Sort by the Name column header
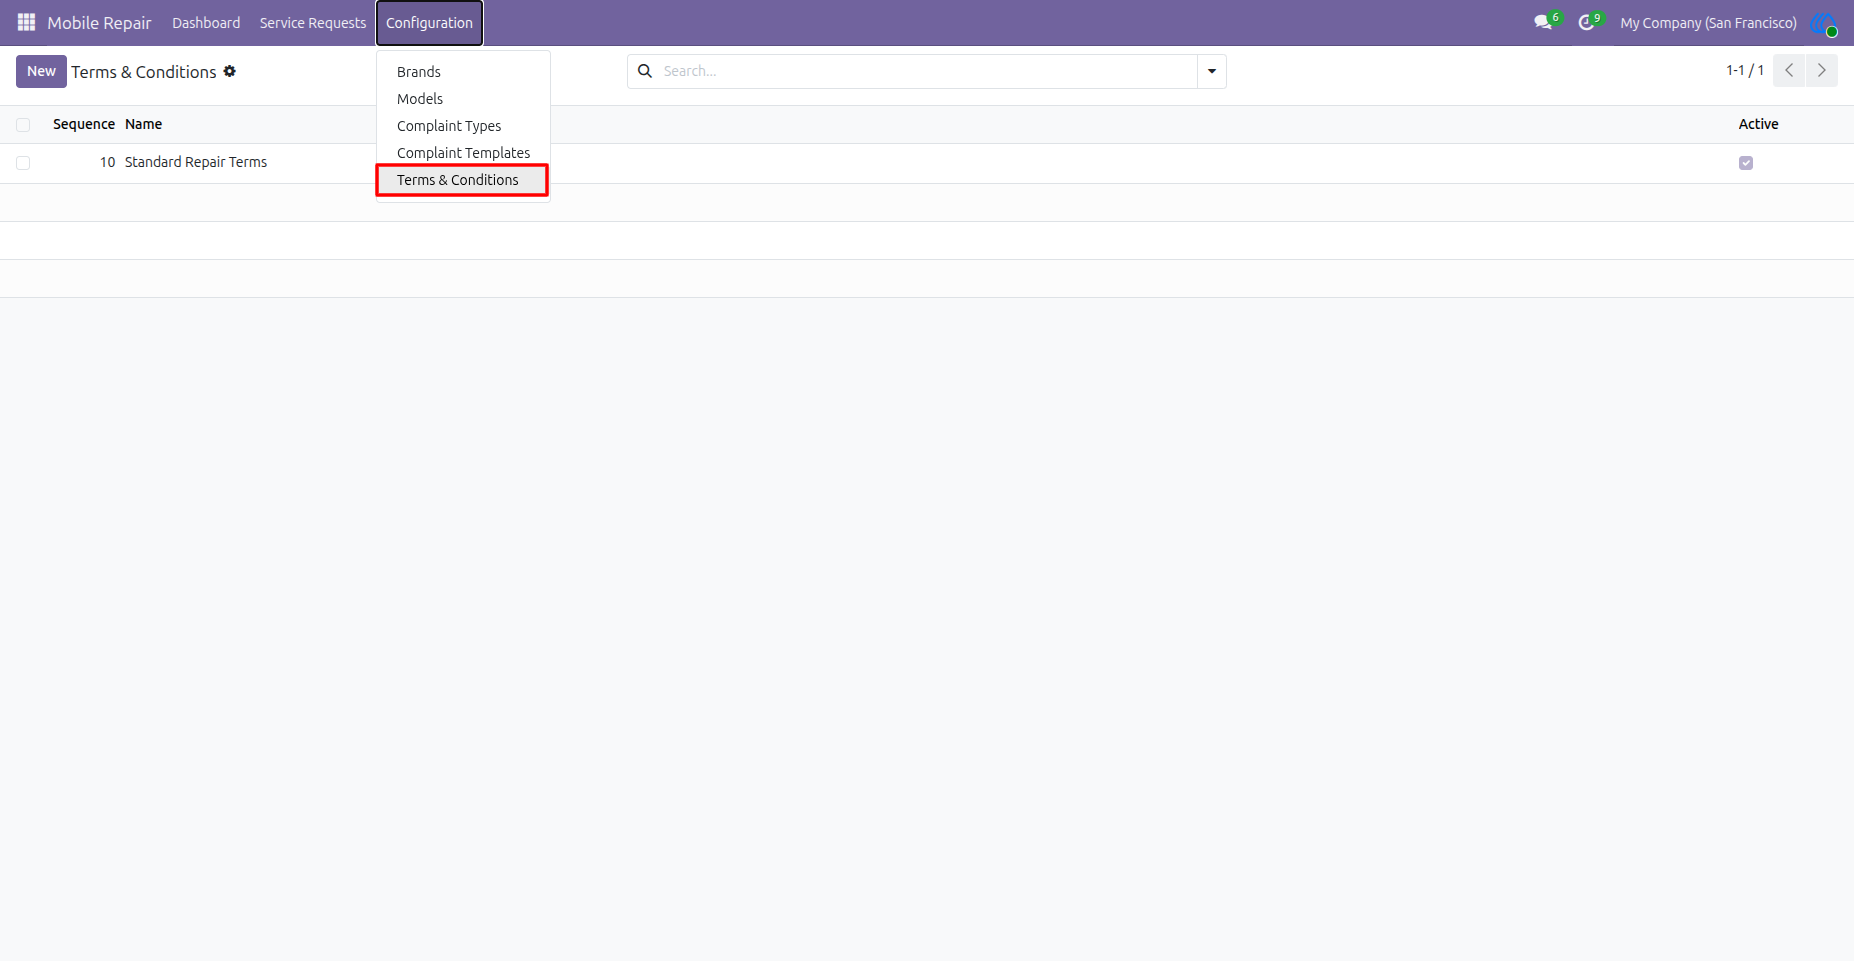This screenshot has height=961, width=1854. click(x=143, y=124)
